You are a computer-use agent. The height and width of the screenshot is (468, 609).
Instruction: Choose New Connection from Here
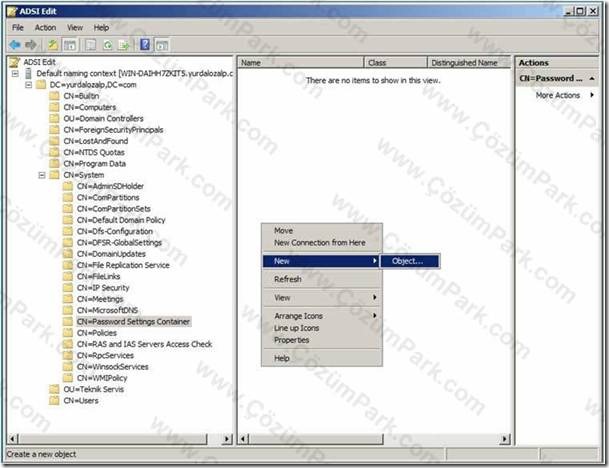point(322,242)
